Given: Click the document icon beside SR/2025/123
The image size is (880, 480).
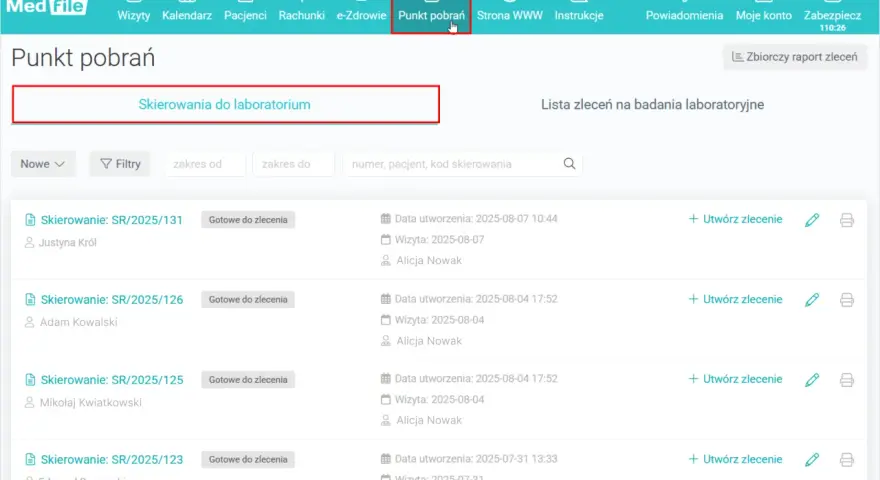Looking at the screenshot, I should (30, 460).
